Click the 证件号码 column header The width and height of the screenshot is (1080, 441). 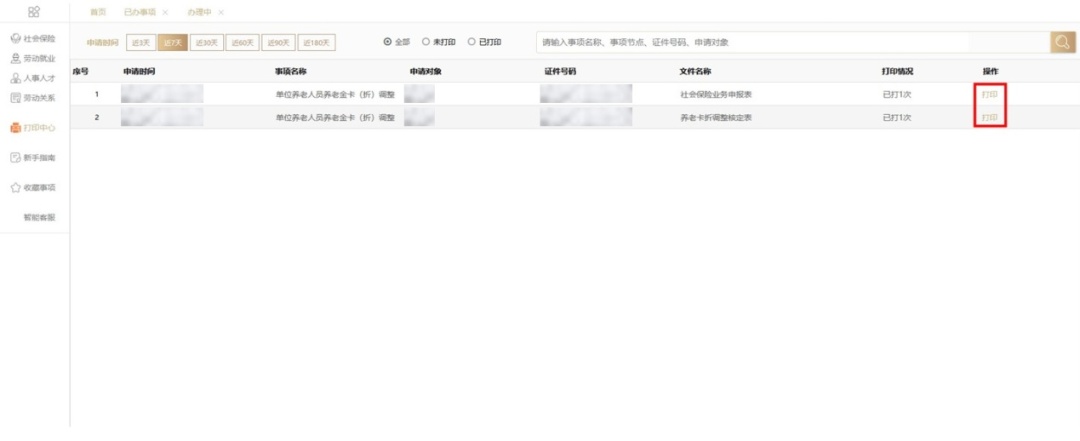[x=560, y=71]
